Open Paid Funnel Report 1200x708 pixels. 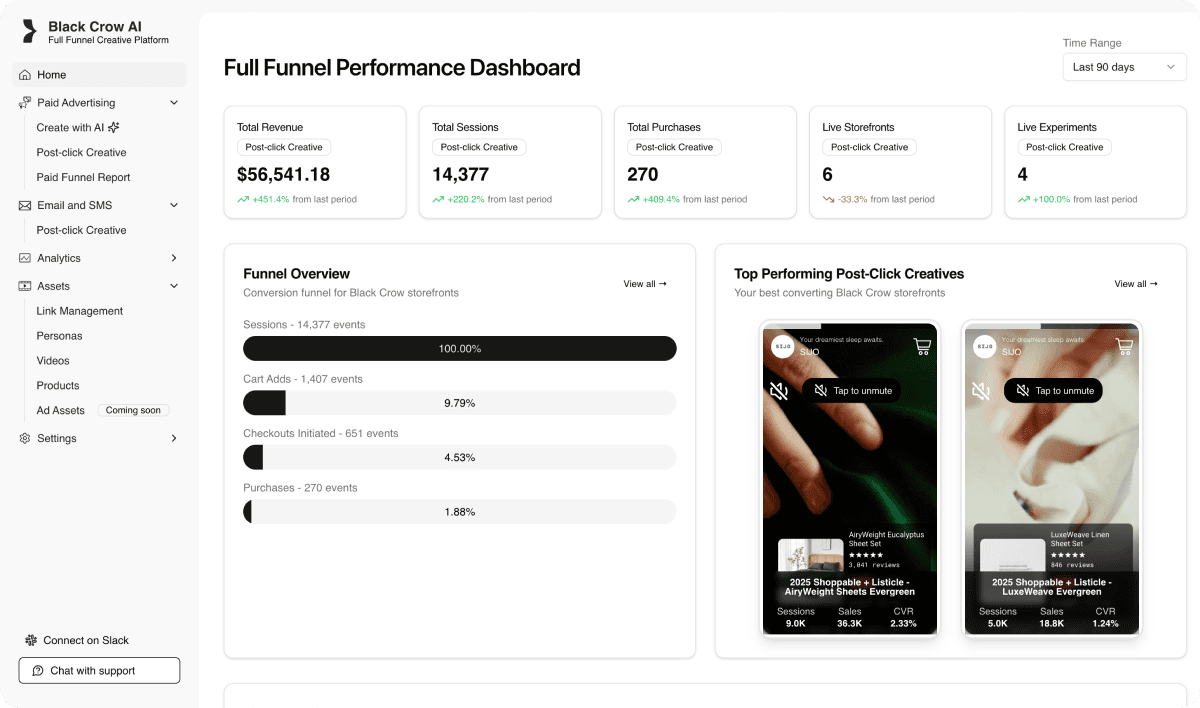83,178
